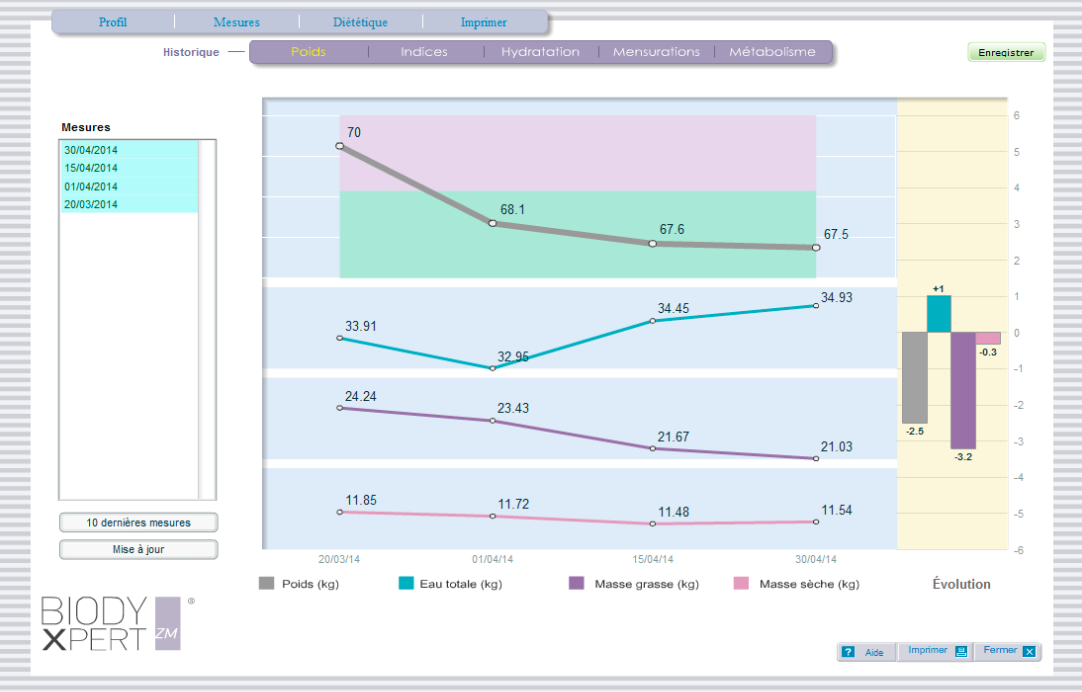
Task: Click the Eau totale teal legend swatch
Action: 406,584
